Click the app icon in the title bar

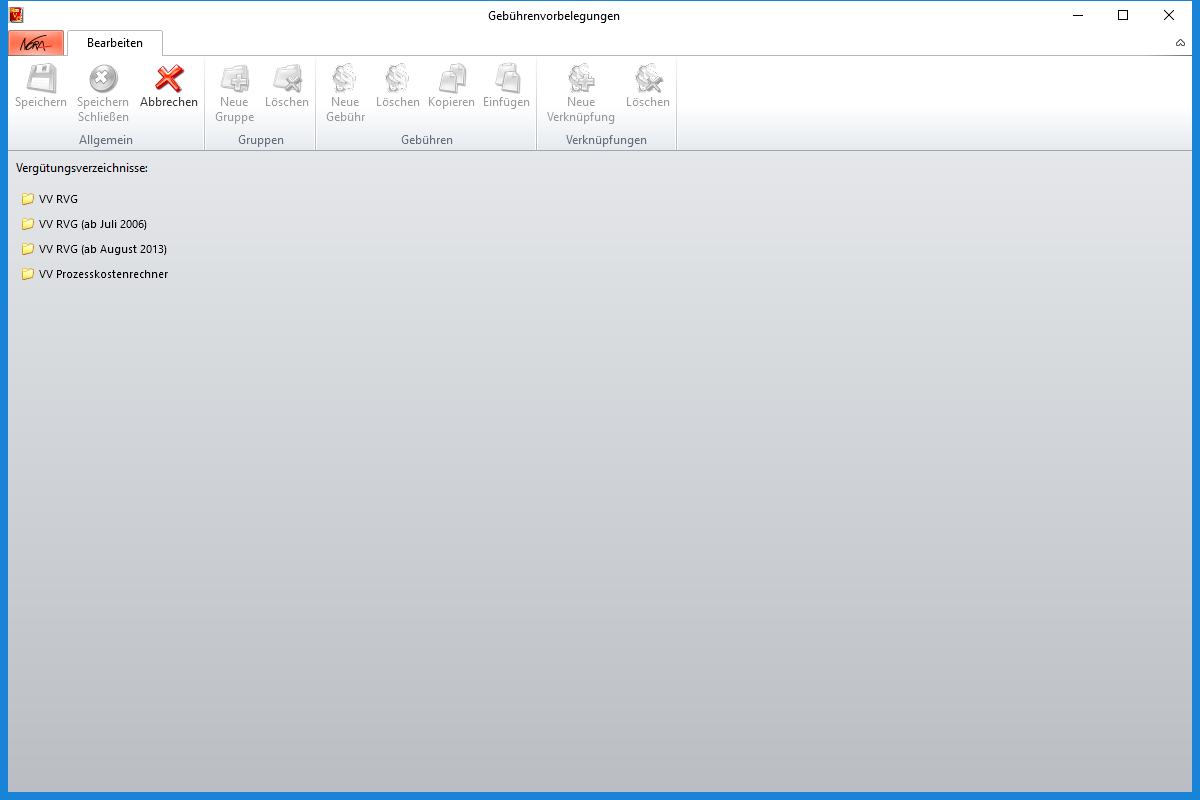[x=16, y=15]
